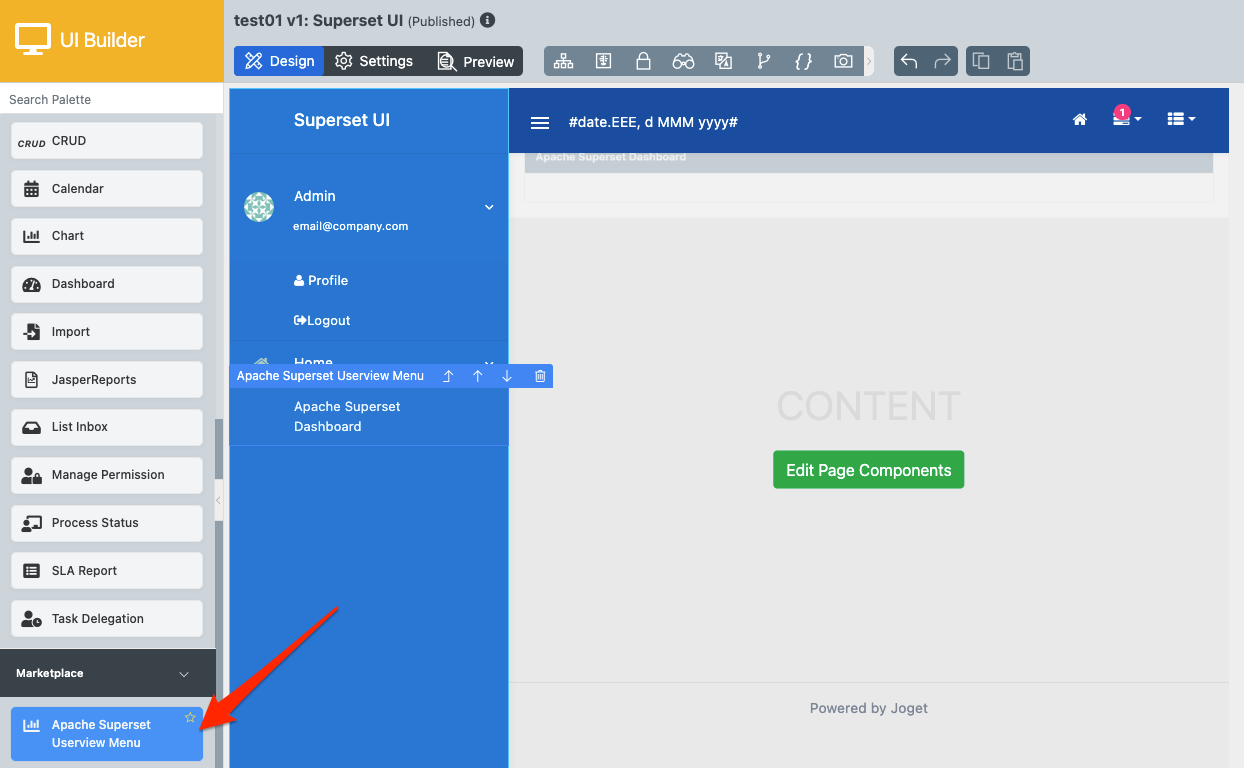Click the binoculars icon in toolbar

(683, 61)
